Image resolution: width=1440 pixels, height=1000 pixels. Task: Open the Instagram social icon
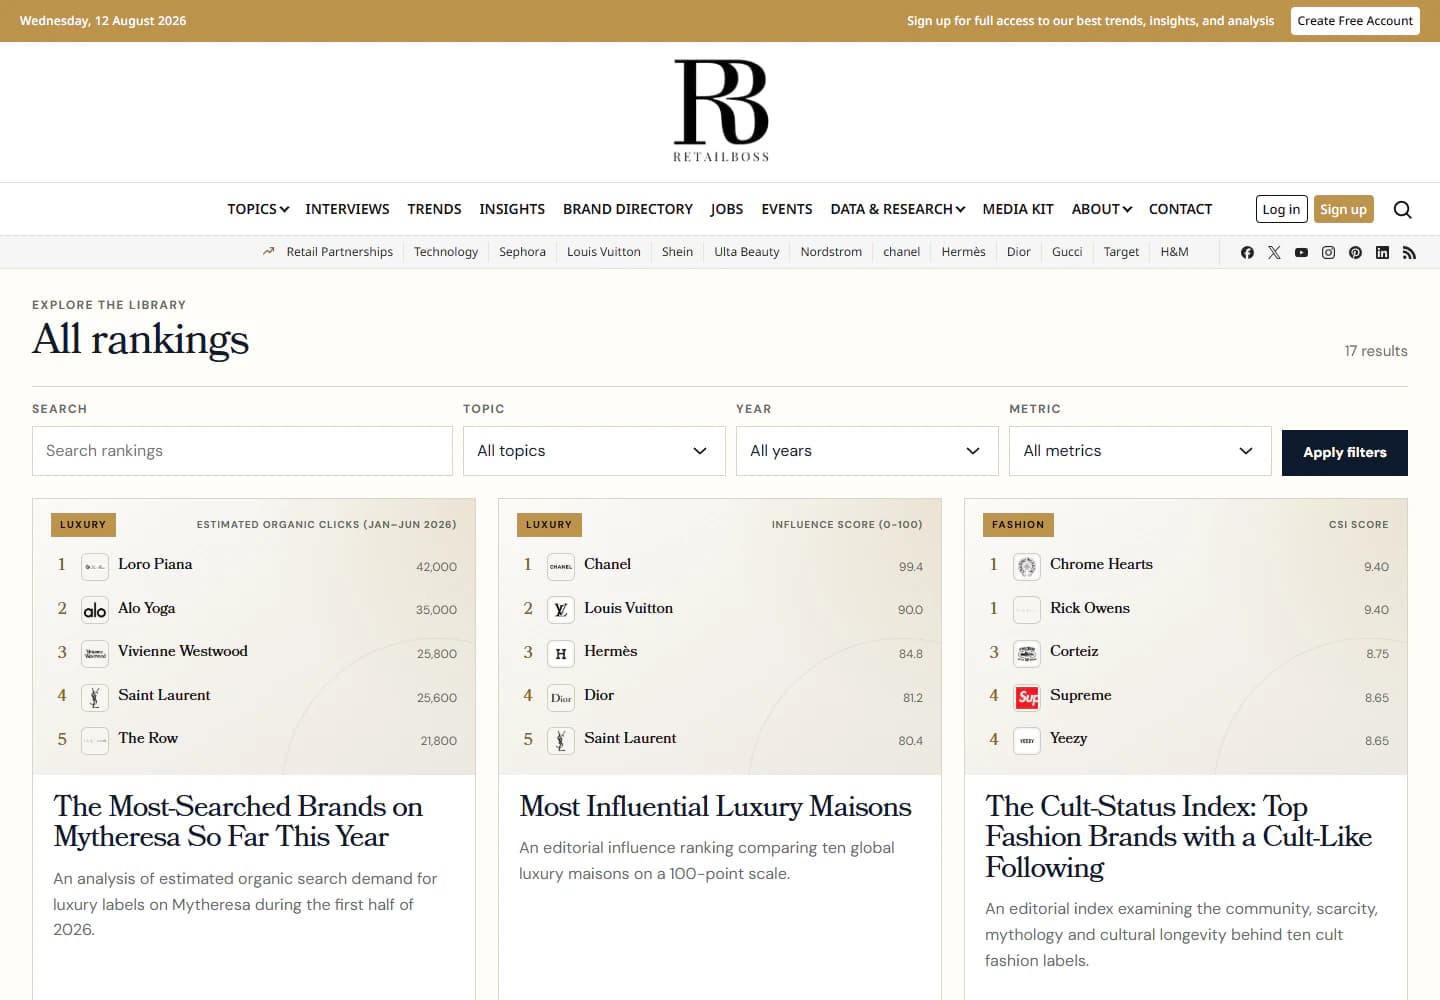(x=1328, y=252)
